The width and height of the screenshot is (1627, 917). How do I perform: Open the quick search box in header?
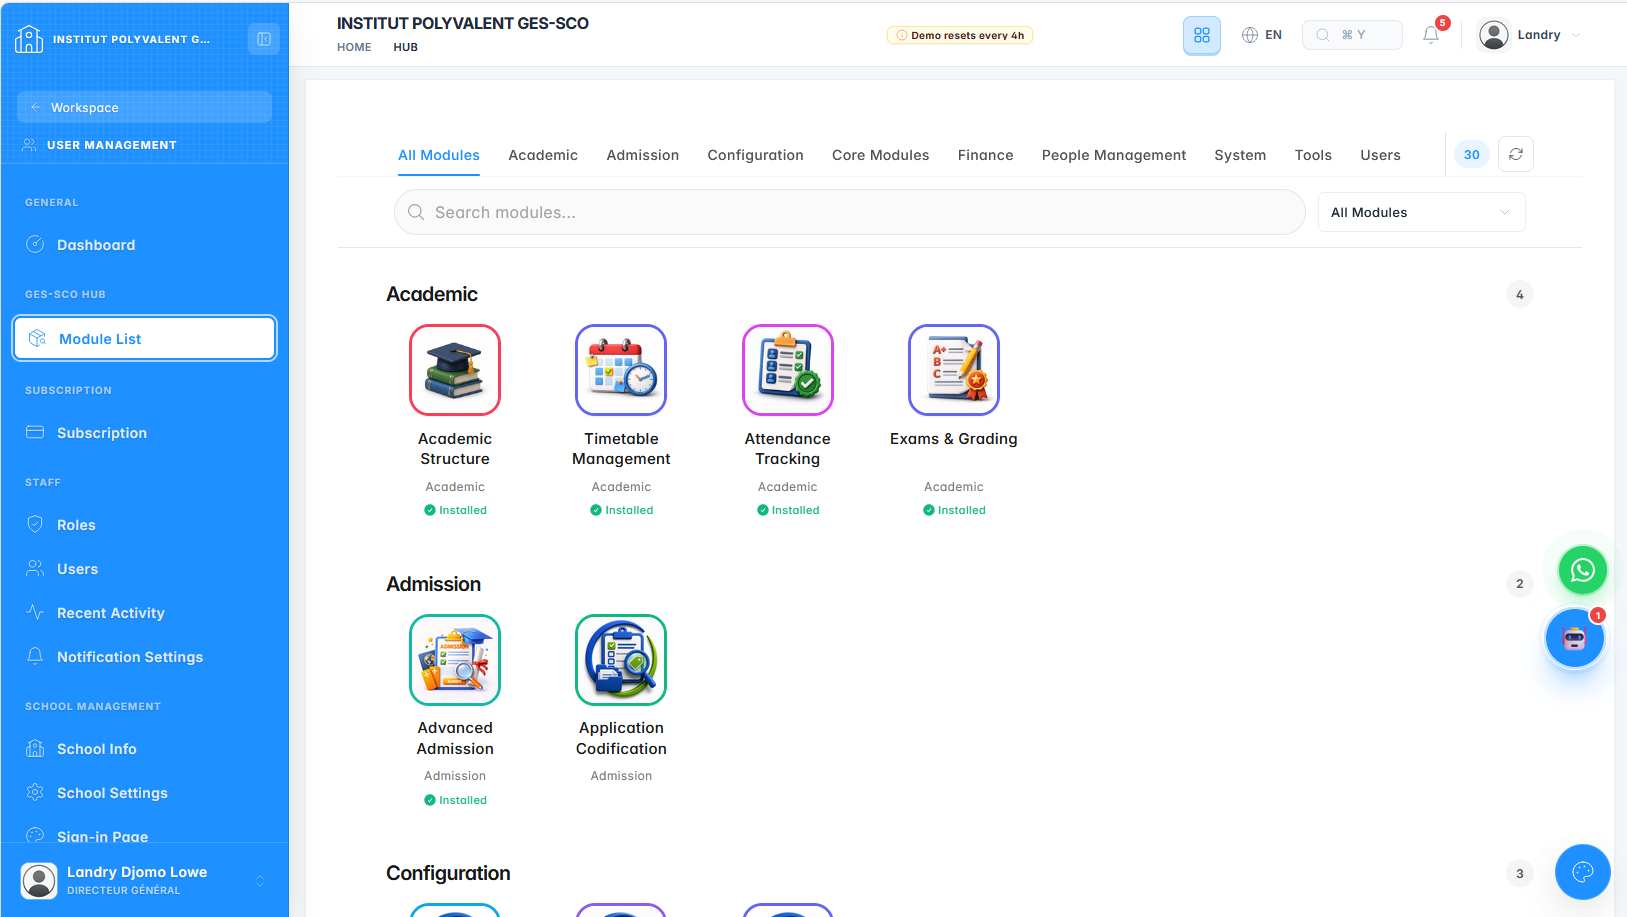tap(1352, 35)
